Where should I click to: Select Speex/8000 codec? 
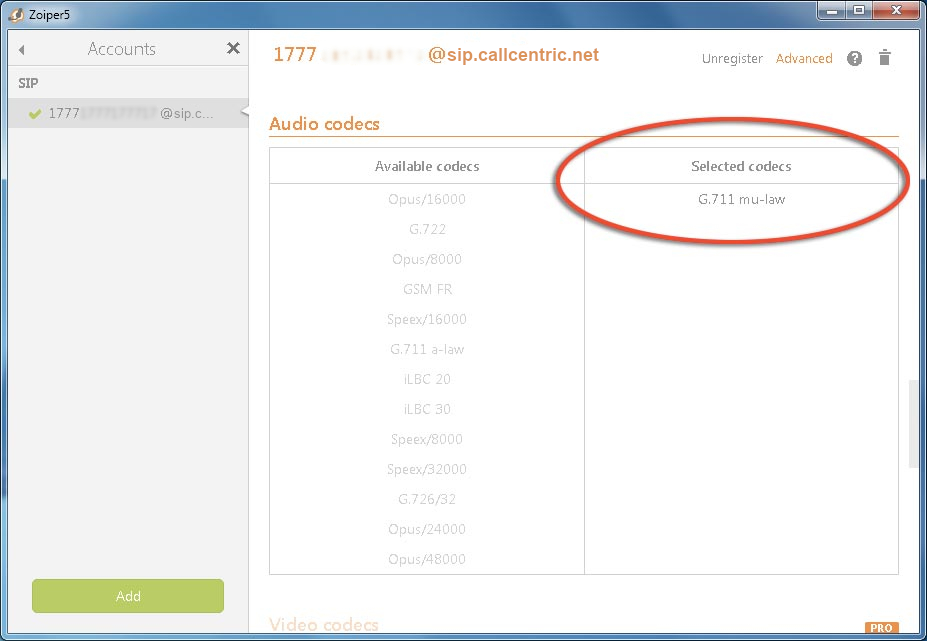[427, 439]
